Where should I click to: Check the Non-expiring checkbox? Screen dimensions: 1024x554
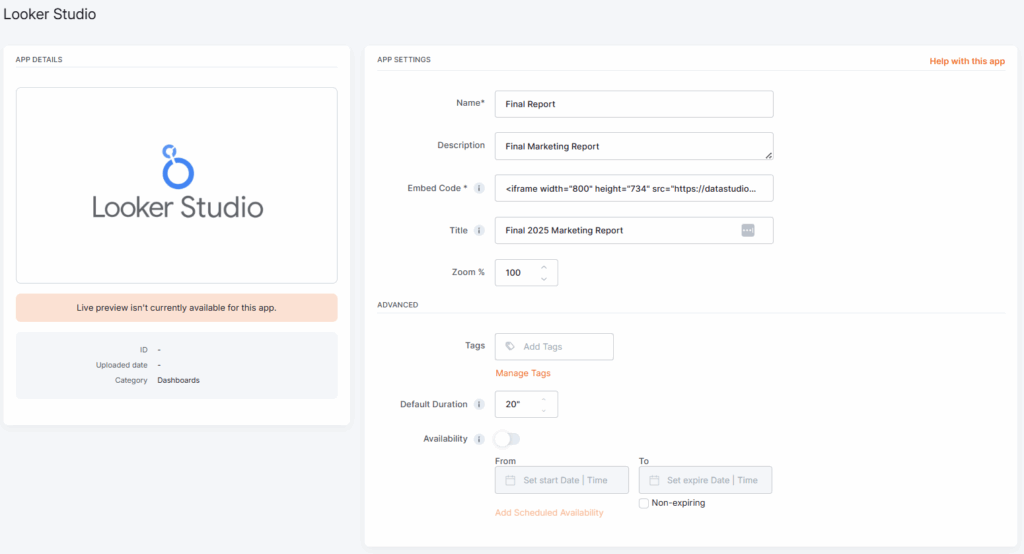(x=644, y=503)
